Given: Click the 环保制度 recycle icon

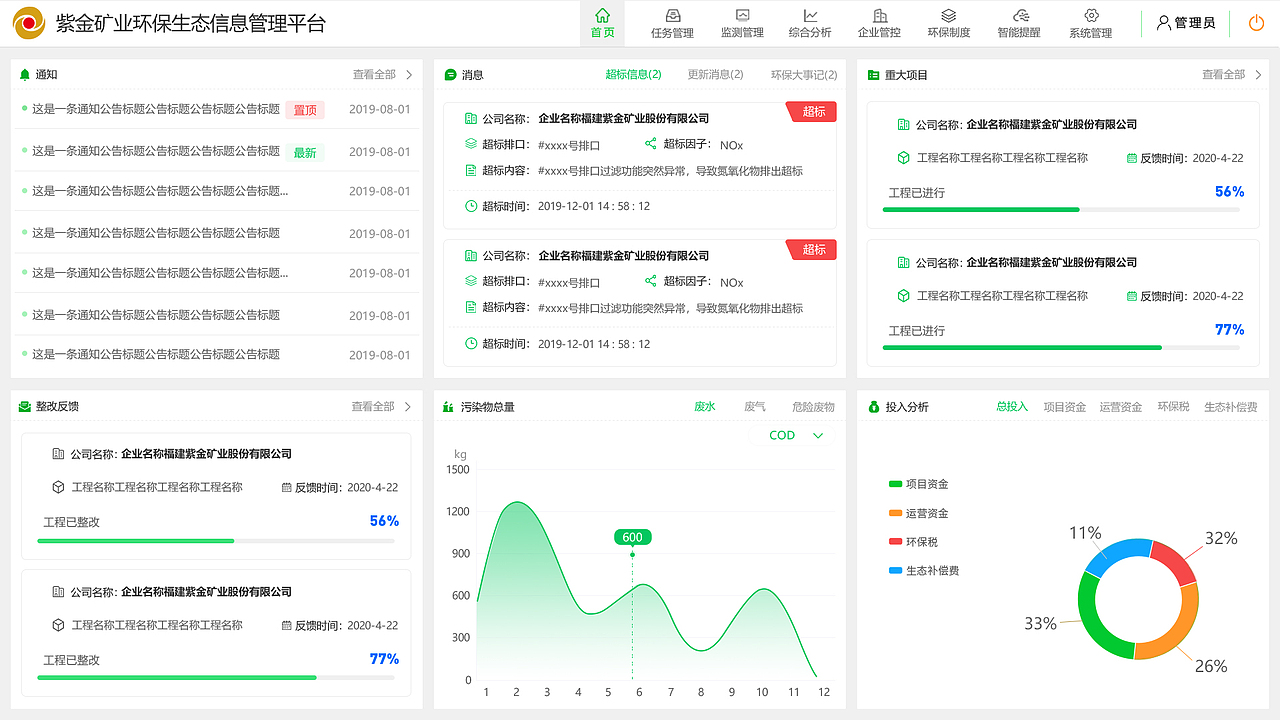Looking at the screenshot, I should [949, 17].
